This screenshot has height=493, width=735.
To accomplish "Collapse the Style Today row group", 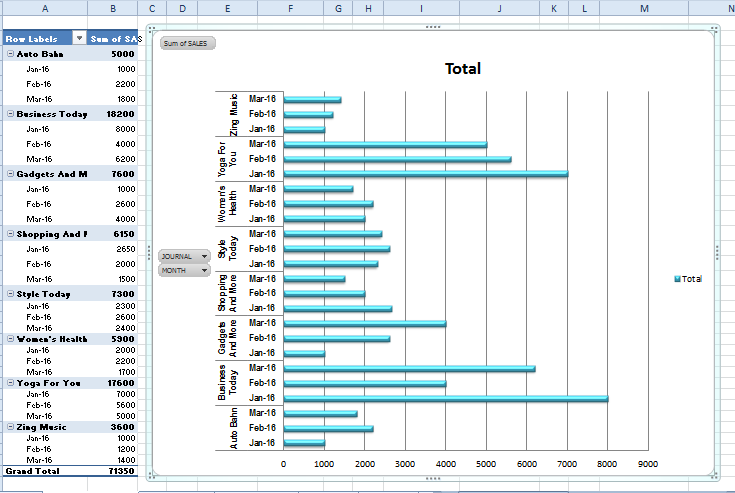I will click(x=10, y=294).
